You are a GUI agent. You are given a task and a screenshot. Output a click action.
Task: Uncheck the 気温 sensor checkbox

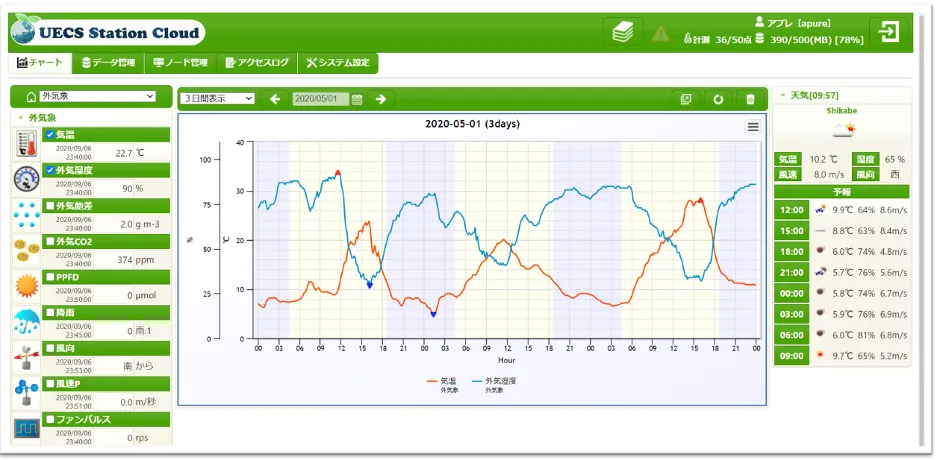50,134
